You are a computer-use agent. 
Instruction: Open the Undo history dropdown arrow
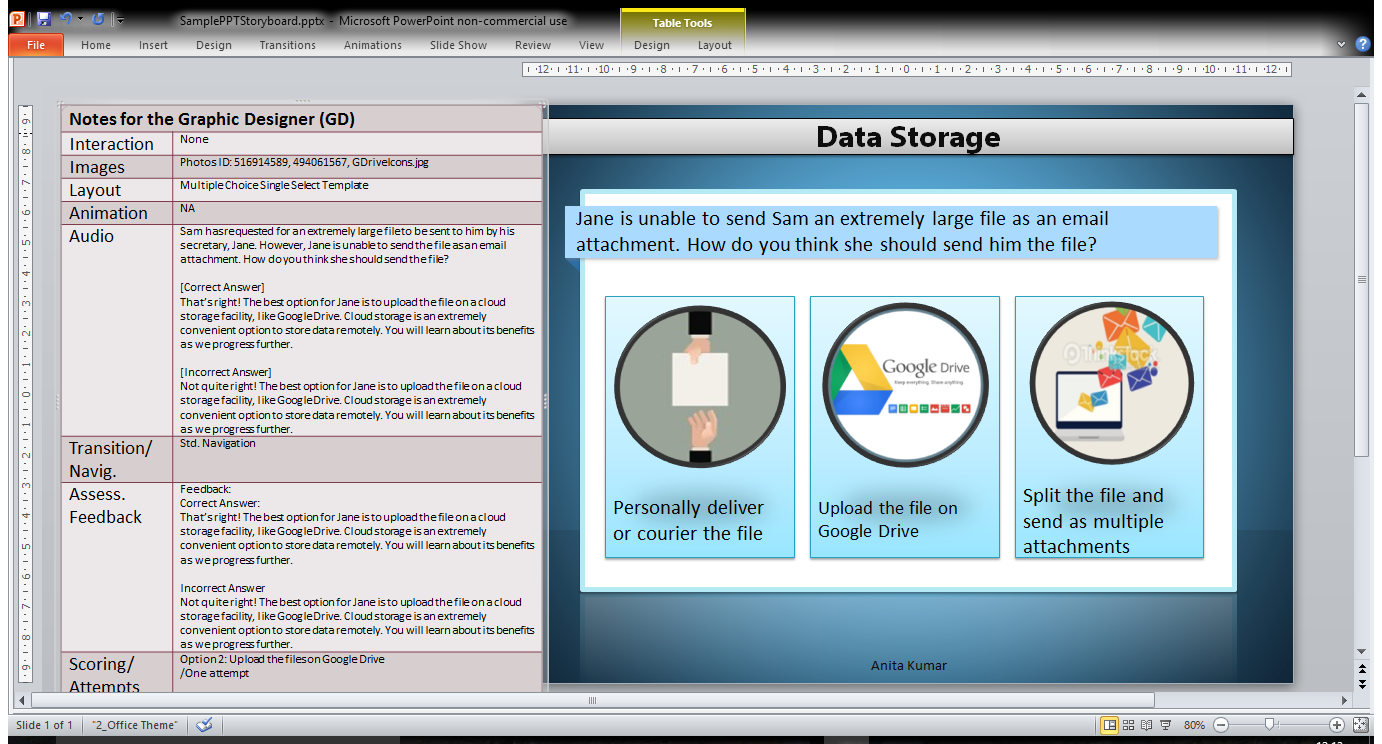click(80, 20)
